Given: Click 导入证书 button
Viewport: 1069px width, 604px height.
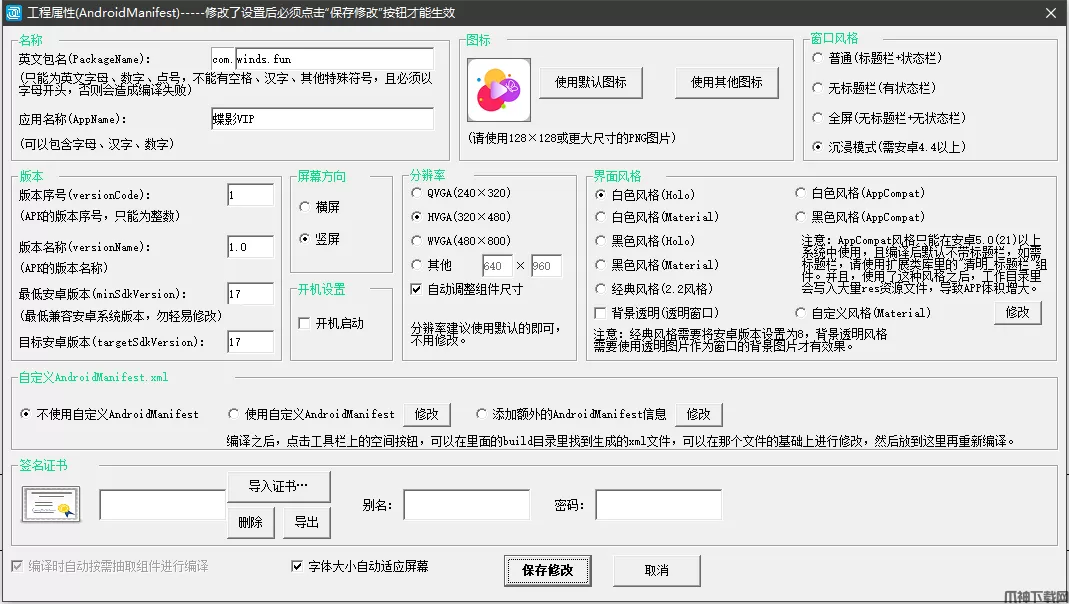Looking at the screenshot, I should click(x=278, y=487).
